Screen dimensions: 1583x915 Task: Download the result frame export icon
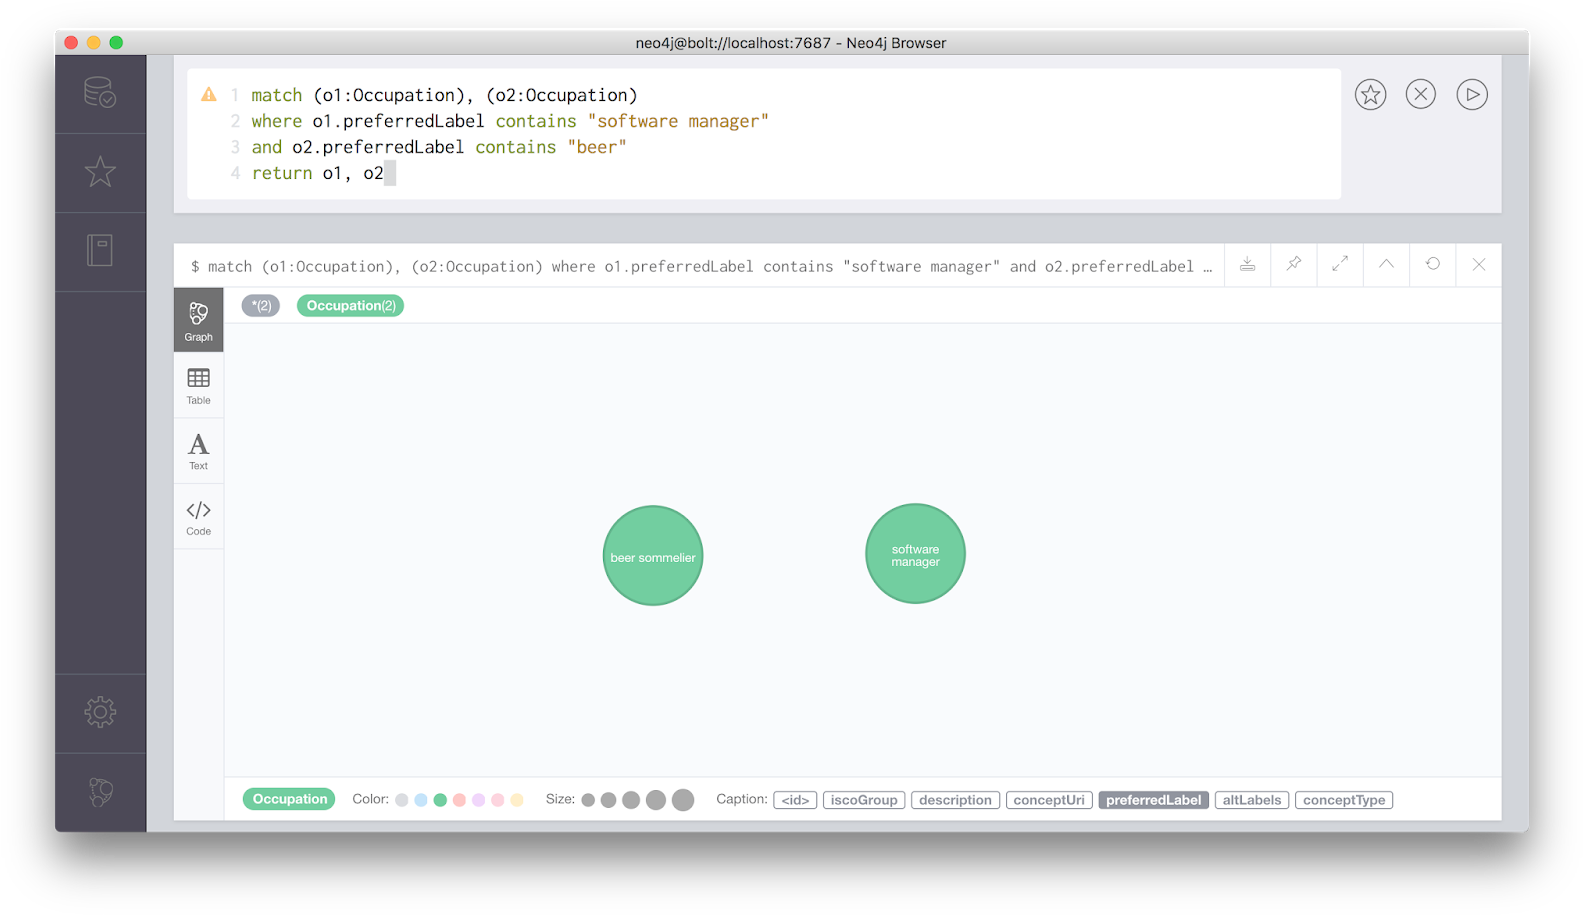pos(1247,265)
